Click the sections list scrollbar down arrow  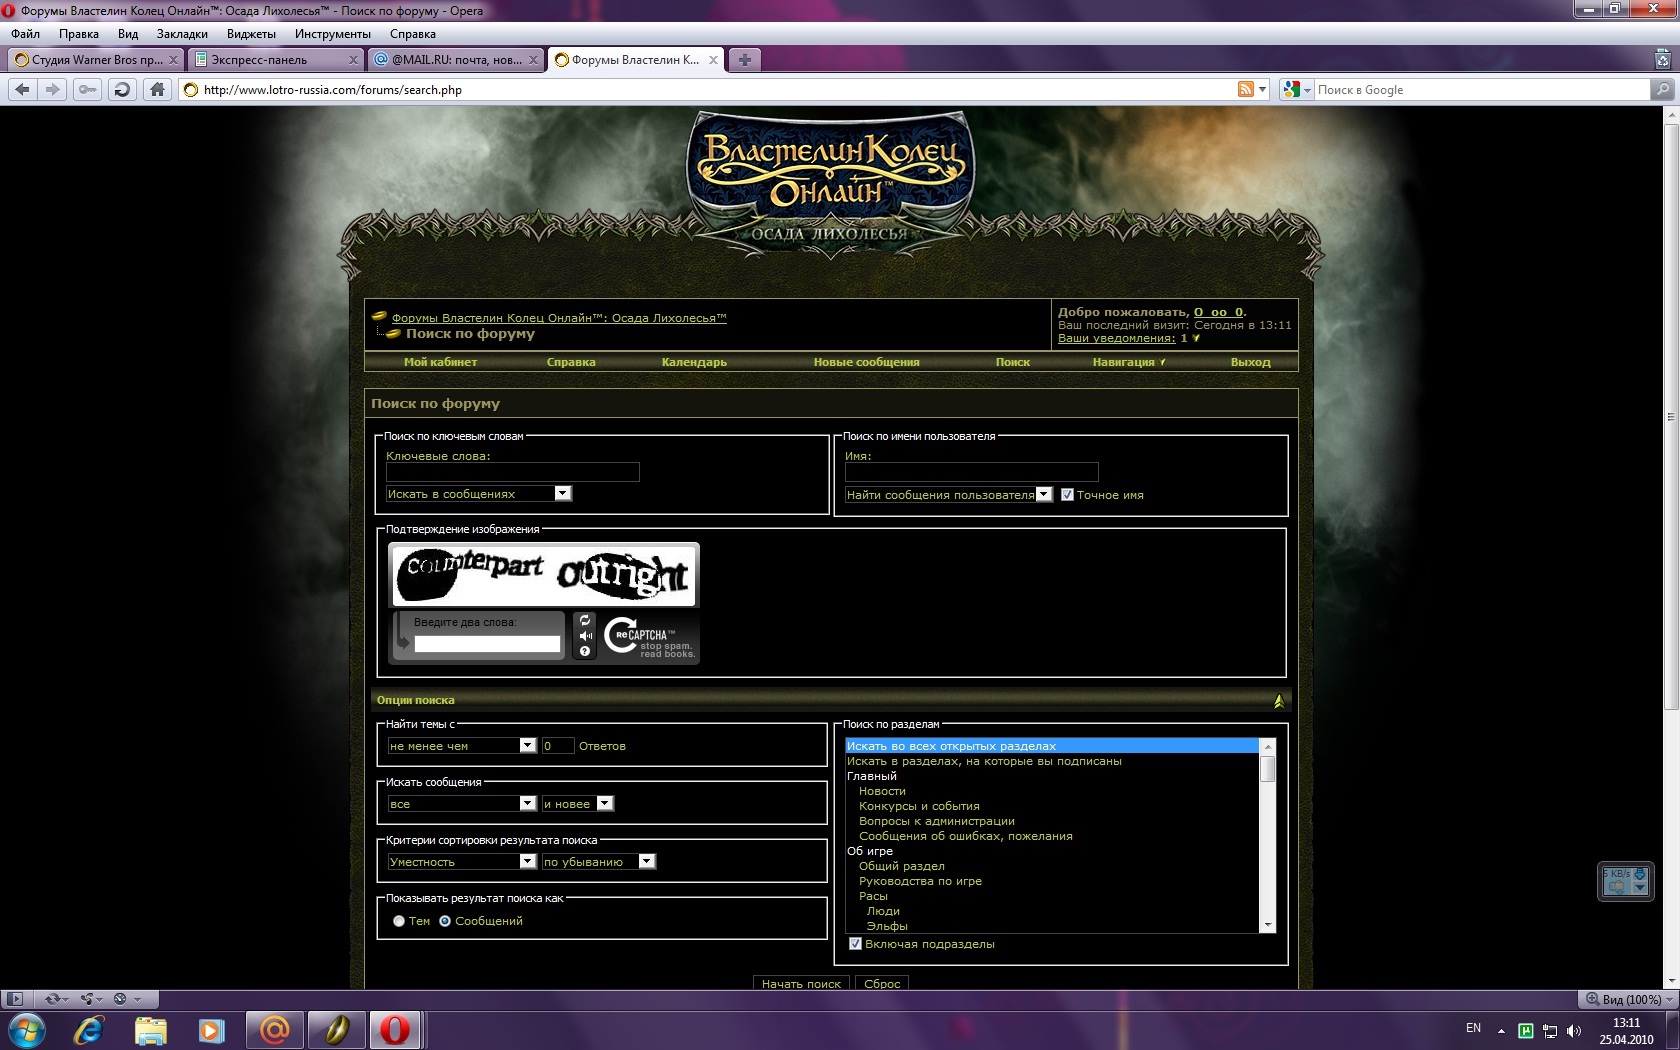(x=1268, y=925)
